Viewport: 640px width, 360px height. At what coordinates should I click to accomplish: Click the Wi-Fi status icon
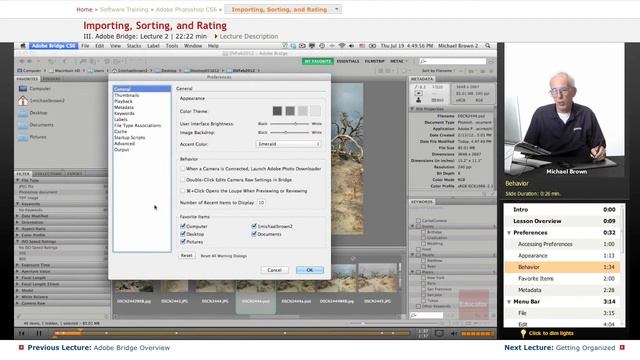(342, 46)
